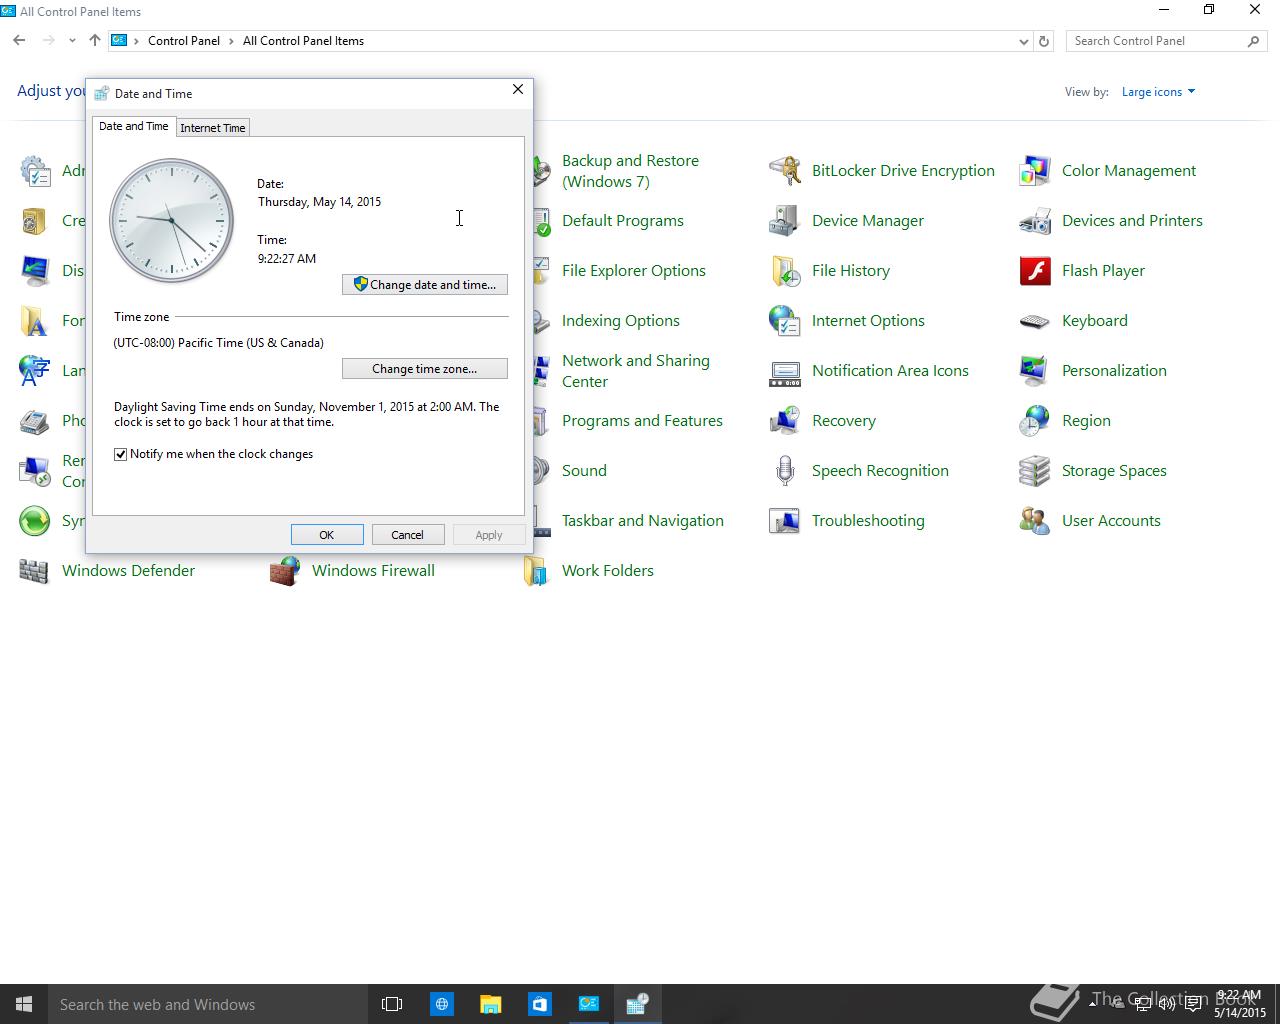Open the recent locations dropdown arrow
The width and height of the screenshot is (1280, 1024).
tap(72, 41)
